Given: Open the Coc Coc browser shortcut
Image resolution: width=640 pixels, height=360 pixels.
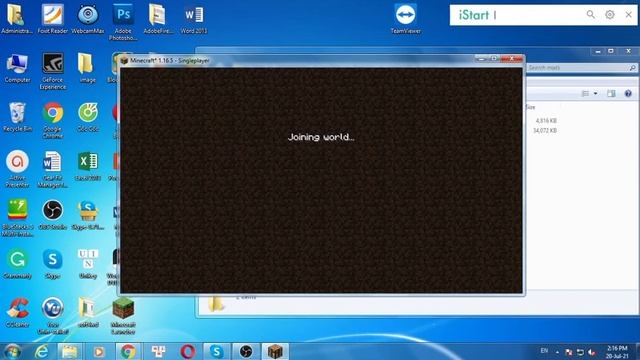Looking at the screenshot, I should [x=88, y=117].
